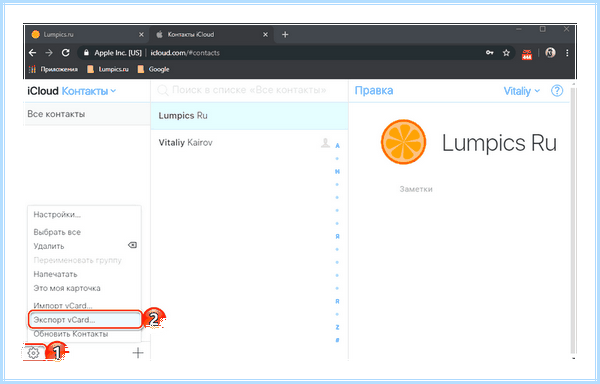This screenshot has height=384, width=600.
Task: Click the contact card scrollbar
Action: point(573,222)
